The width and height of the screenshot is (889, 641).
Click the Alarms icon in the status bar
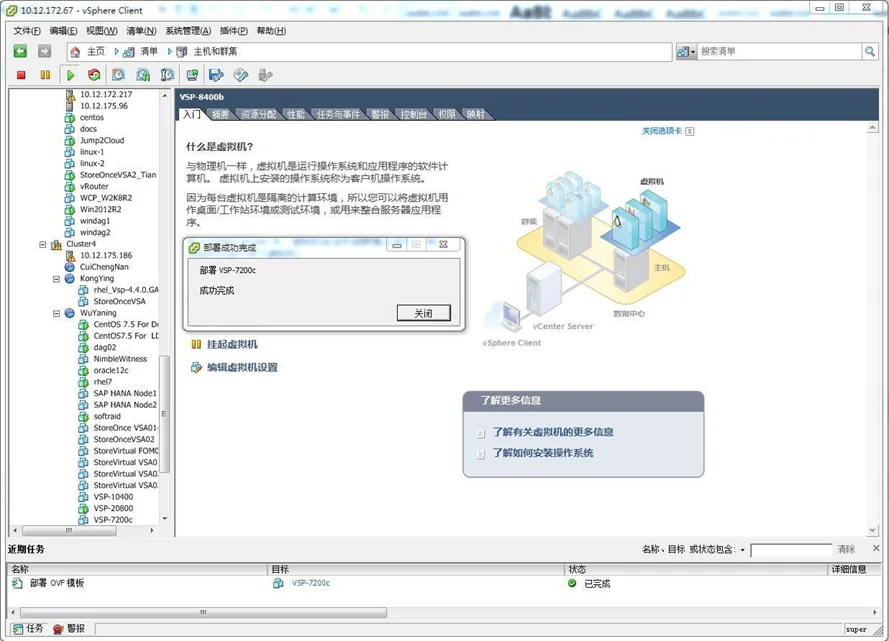point(58,629)
